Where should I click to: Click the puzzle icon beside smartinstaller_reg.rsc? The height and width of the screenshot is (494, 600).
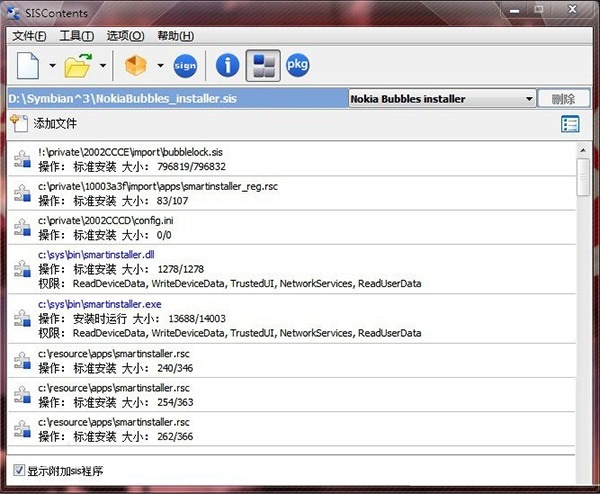pos(22,193)
